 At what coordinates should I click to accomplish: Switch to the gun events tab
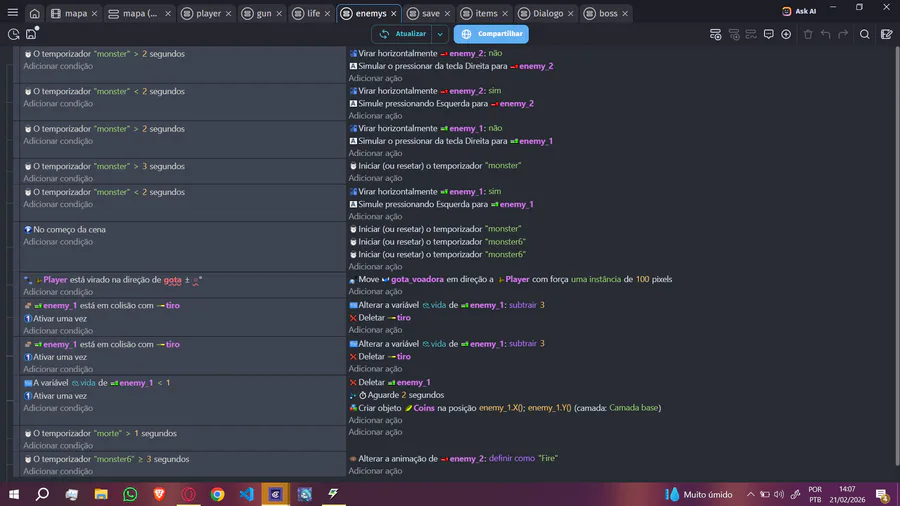263,13
